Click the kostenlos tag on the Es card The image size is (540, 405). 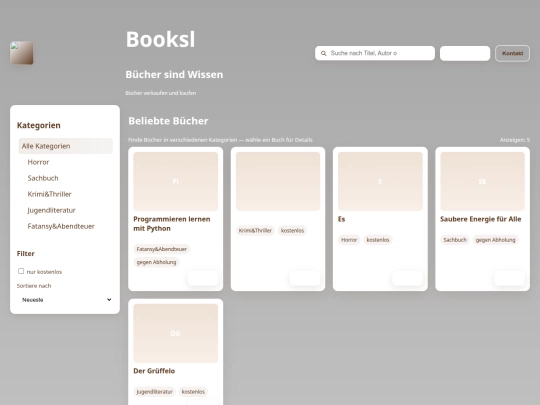(x=378, y=240)
